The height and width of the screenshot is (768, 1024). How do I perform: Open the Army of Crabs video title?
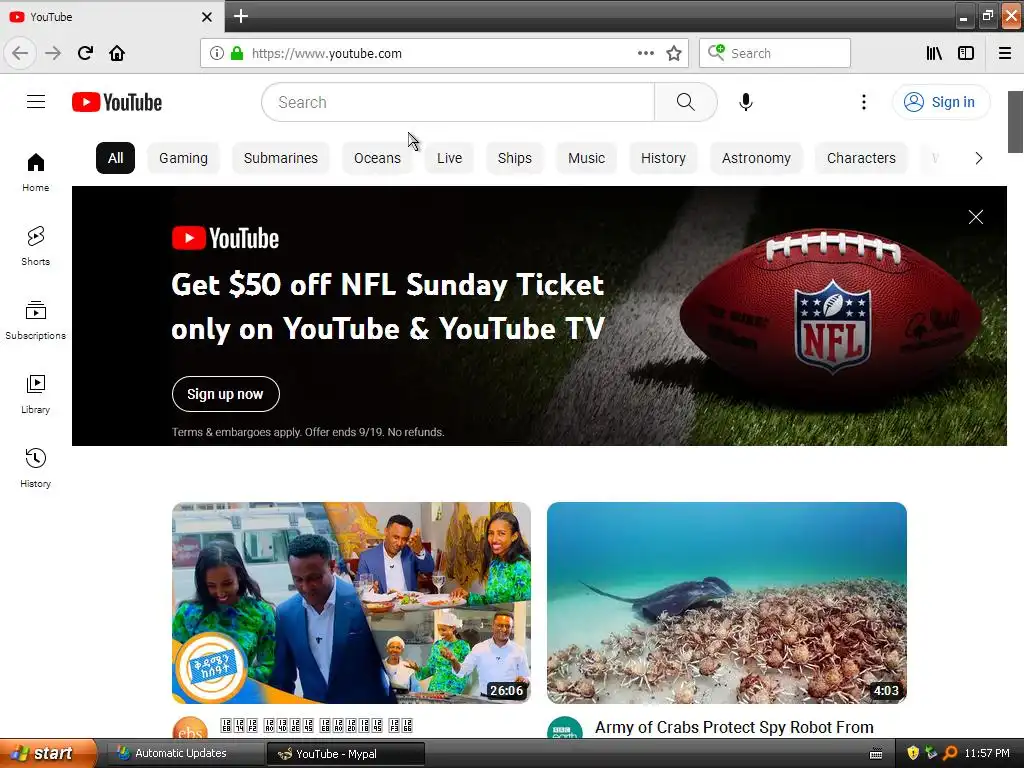point(734,728)
